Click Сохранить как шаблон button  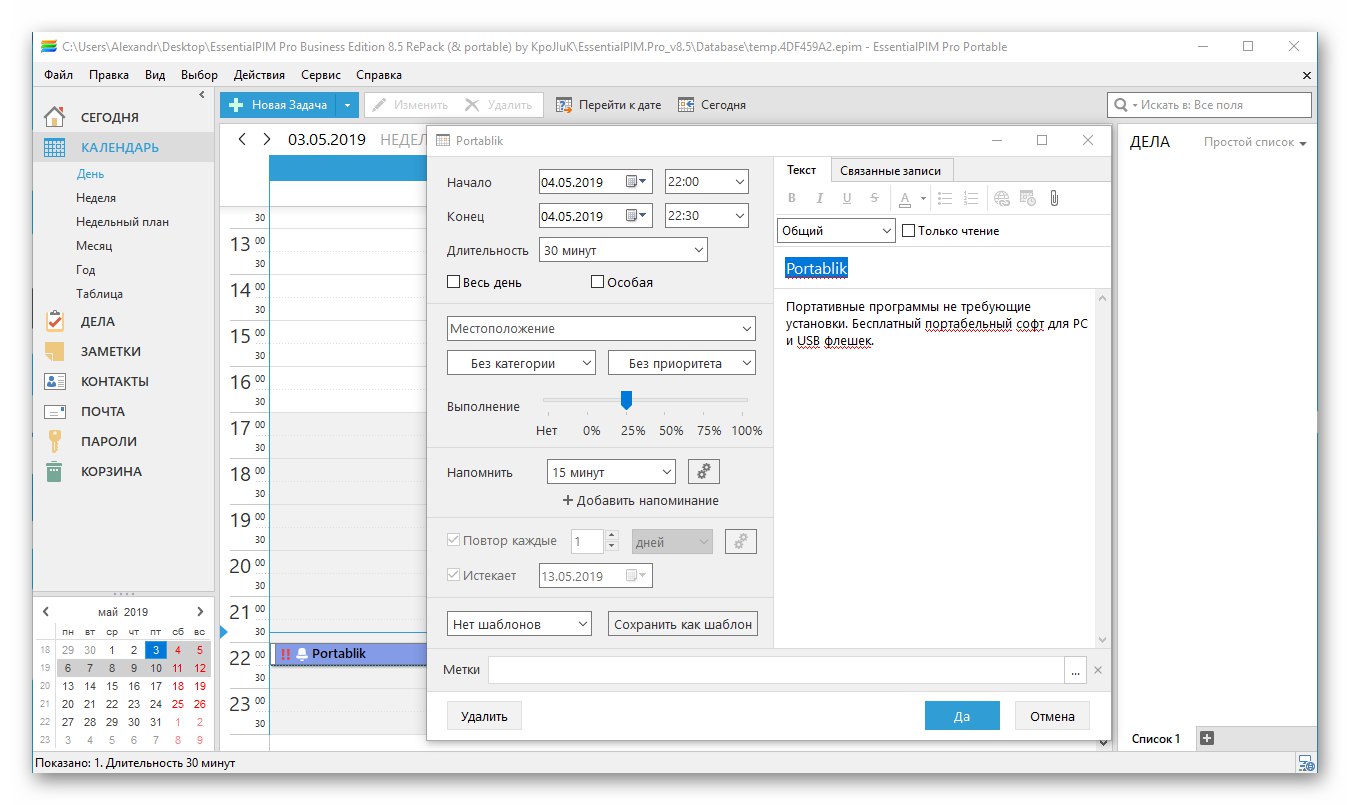683,624
